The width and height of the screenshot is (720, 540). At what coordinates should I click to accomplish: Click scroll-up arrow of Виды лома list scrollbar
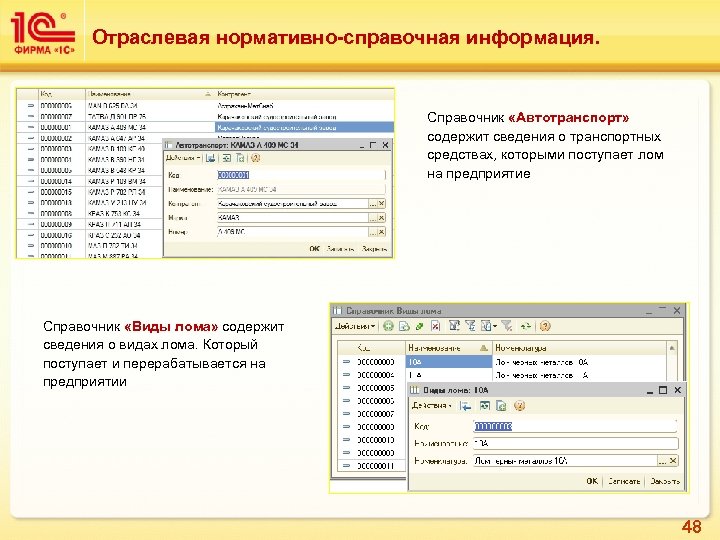tap(672, 348)
